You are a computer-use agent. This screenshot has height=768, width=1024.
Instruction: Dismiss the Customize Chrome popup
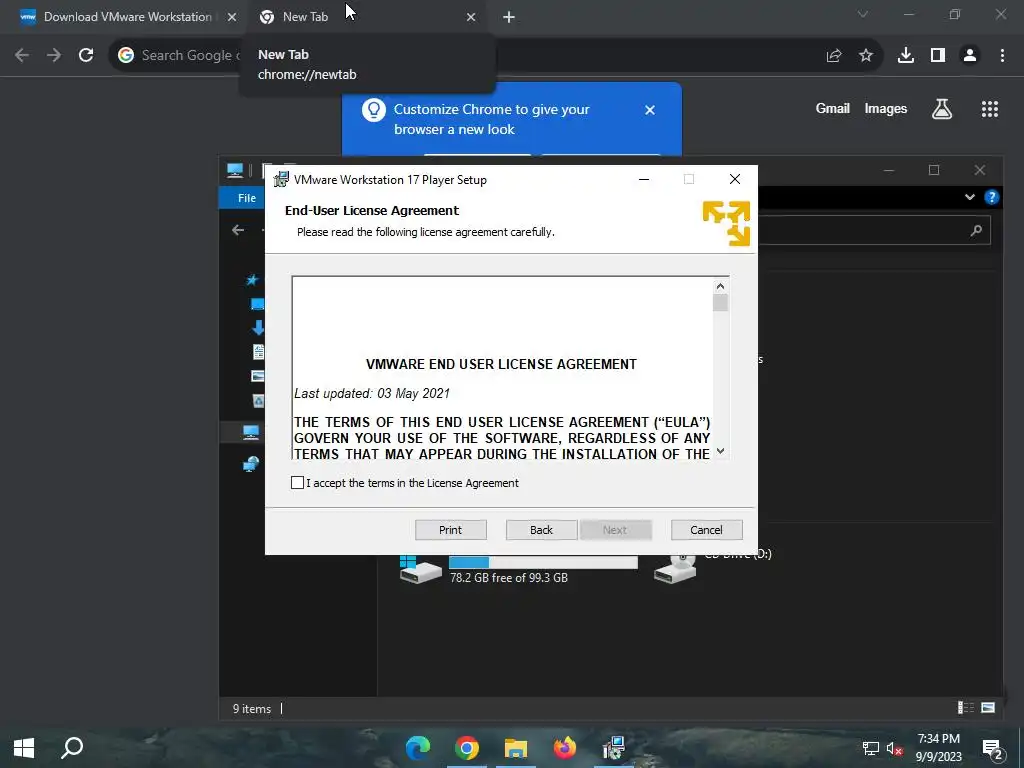pyautogui.click(x=650, y=110)
